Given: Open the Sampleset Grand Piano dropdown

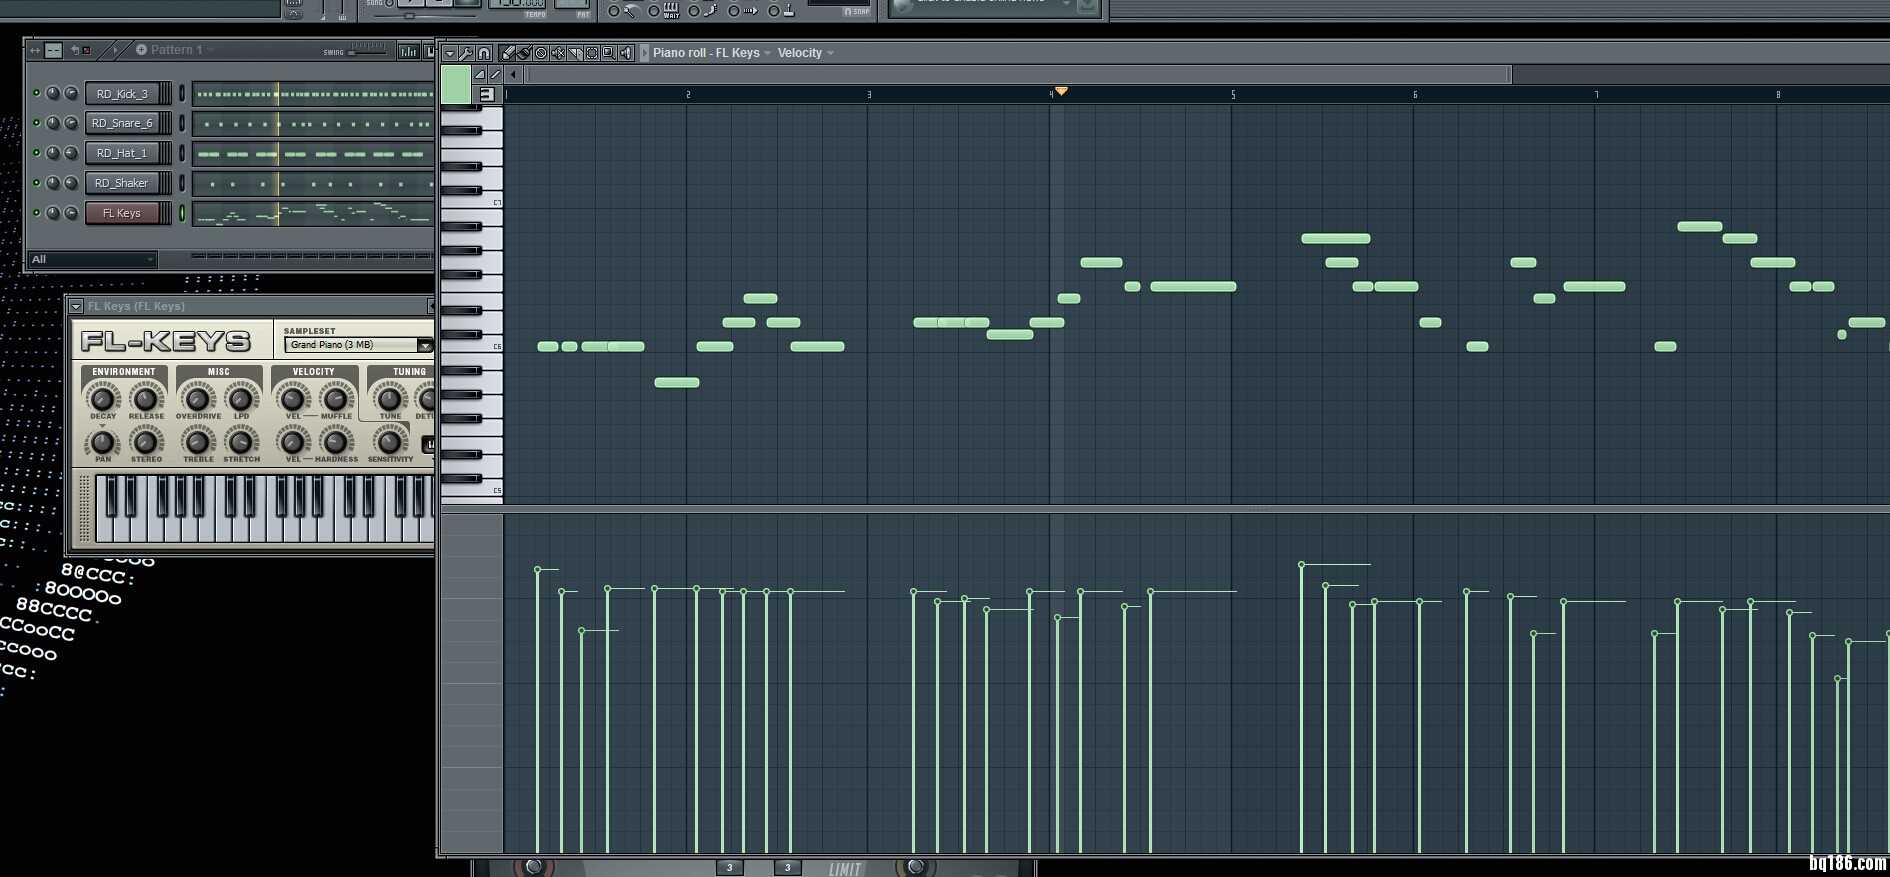Looking at the screenshot, I should (x=425, y=345).
